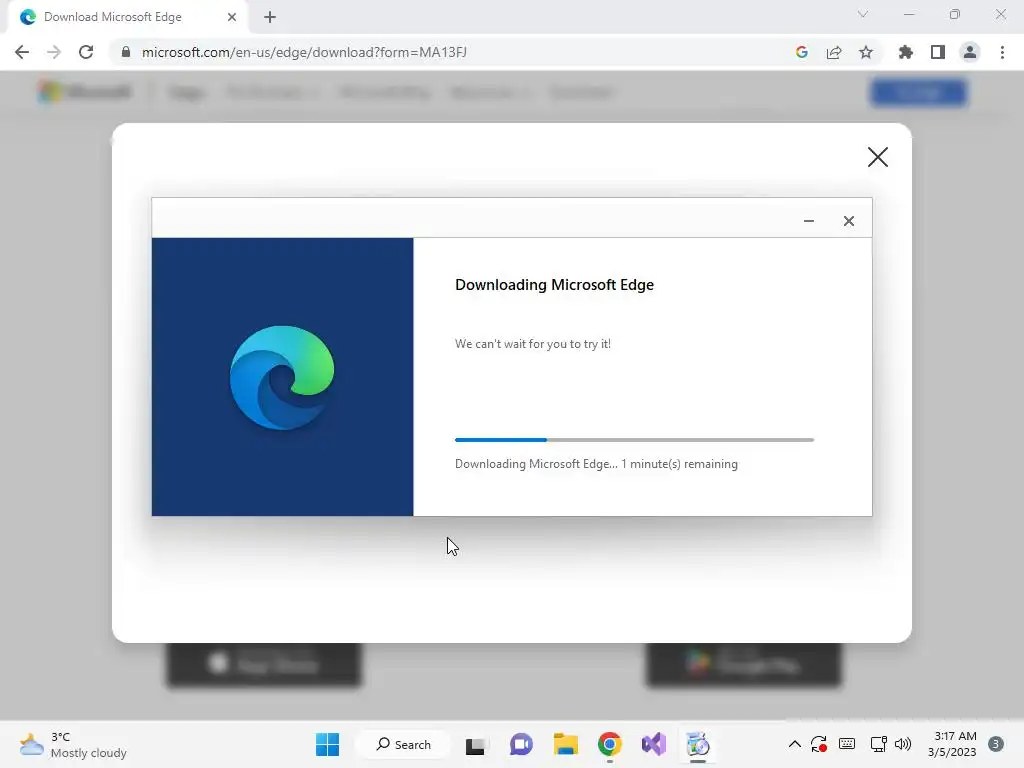Viewport: 1024px width, 768px height.
Task: Open the touch keyboard tray icon
Action: point(847,744)
